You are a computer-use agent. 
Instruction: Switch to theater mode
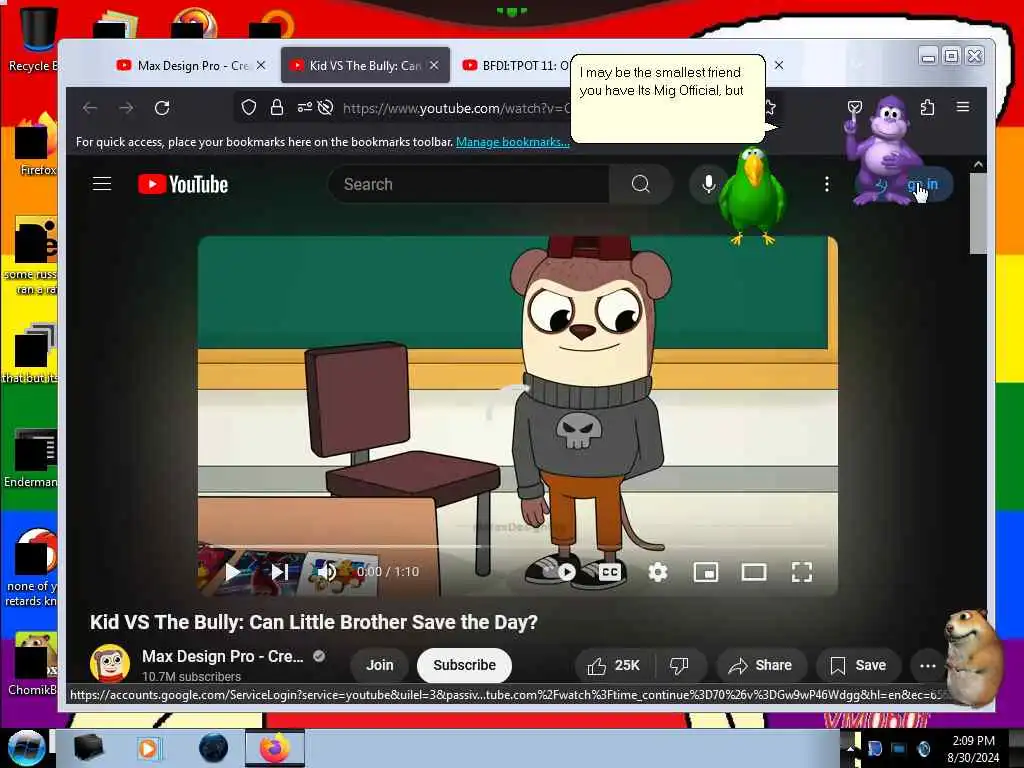[x=754, y=572]
